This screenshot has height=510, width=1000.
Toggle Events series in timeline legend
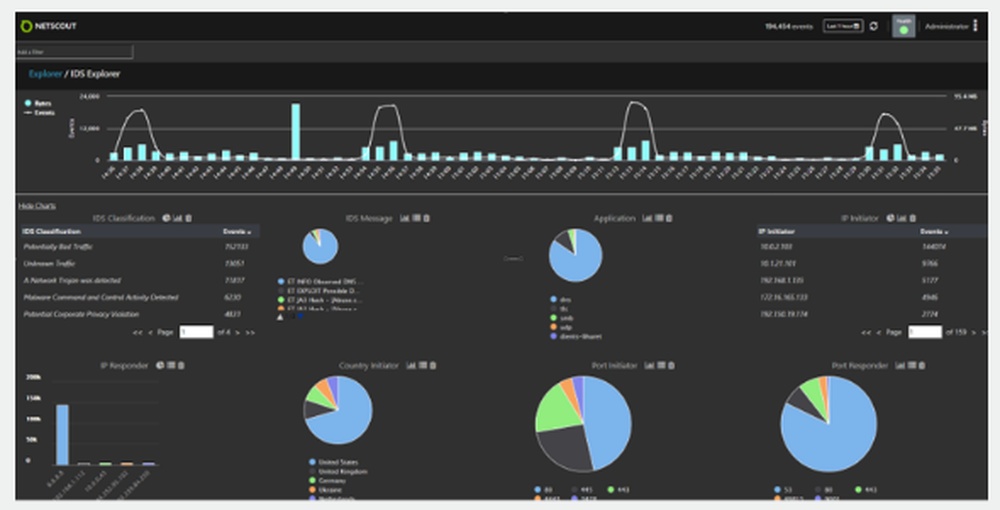pos(40,113)
